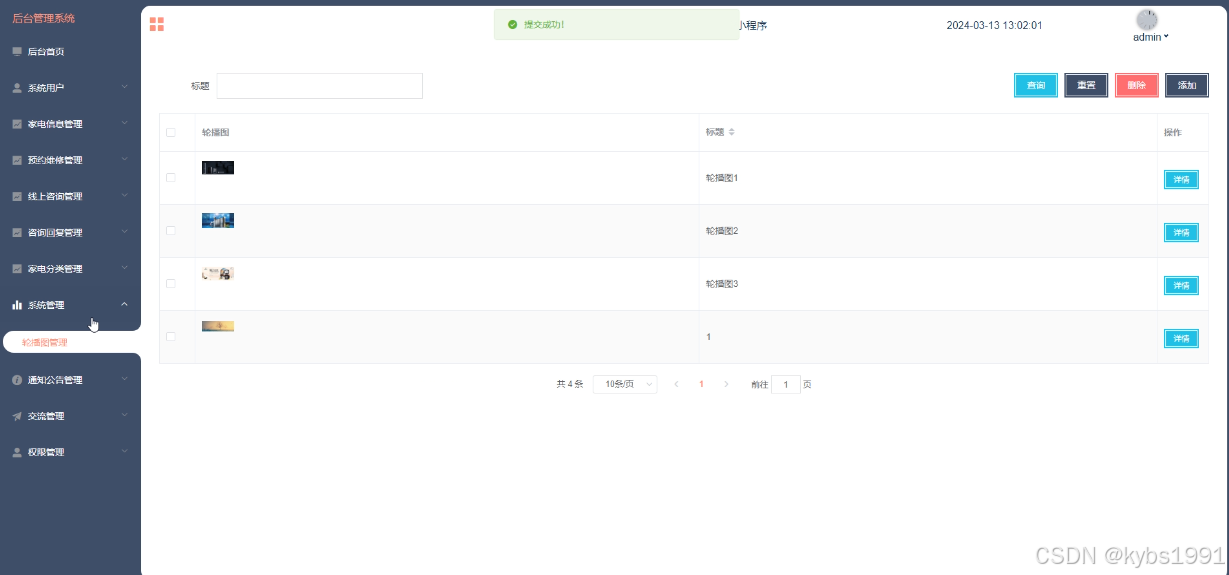The width and height of the screenshot is (1229, 575).
Task: Open 详情 for row 轮播图1
Action: coord(1181,179)
